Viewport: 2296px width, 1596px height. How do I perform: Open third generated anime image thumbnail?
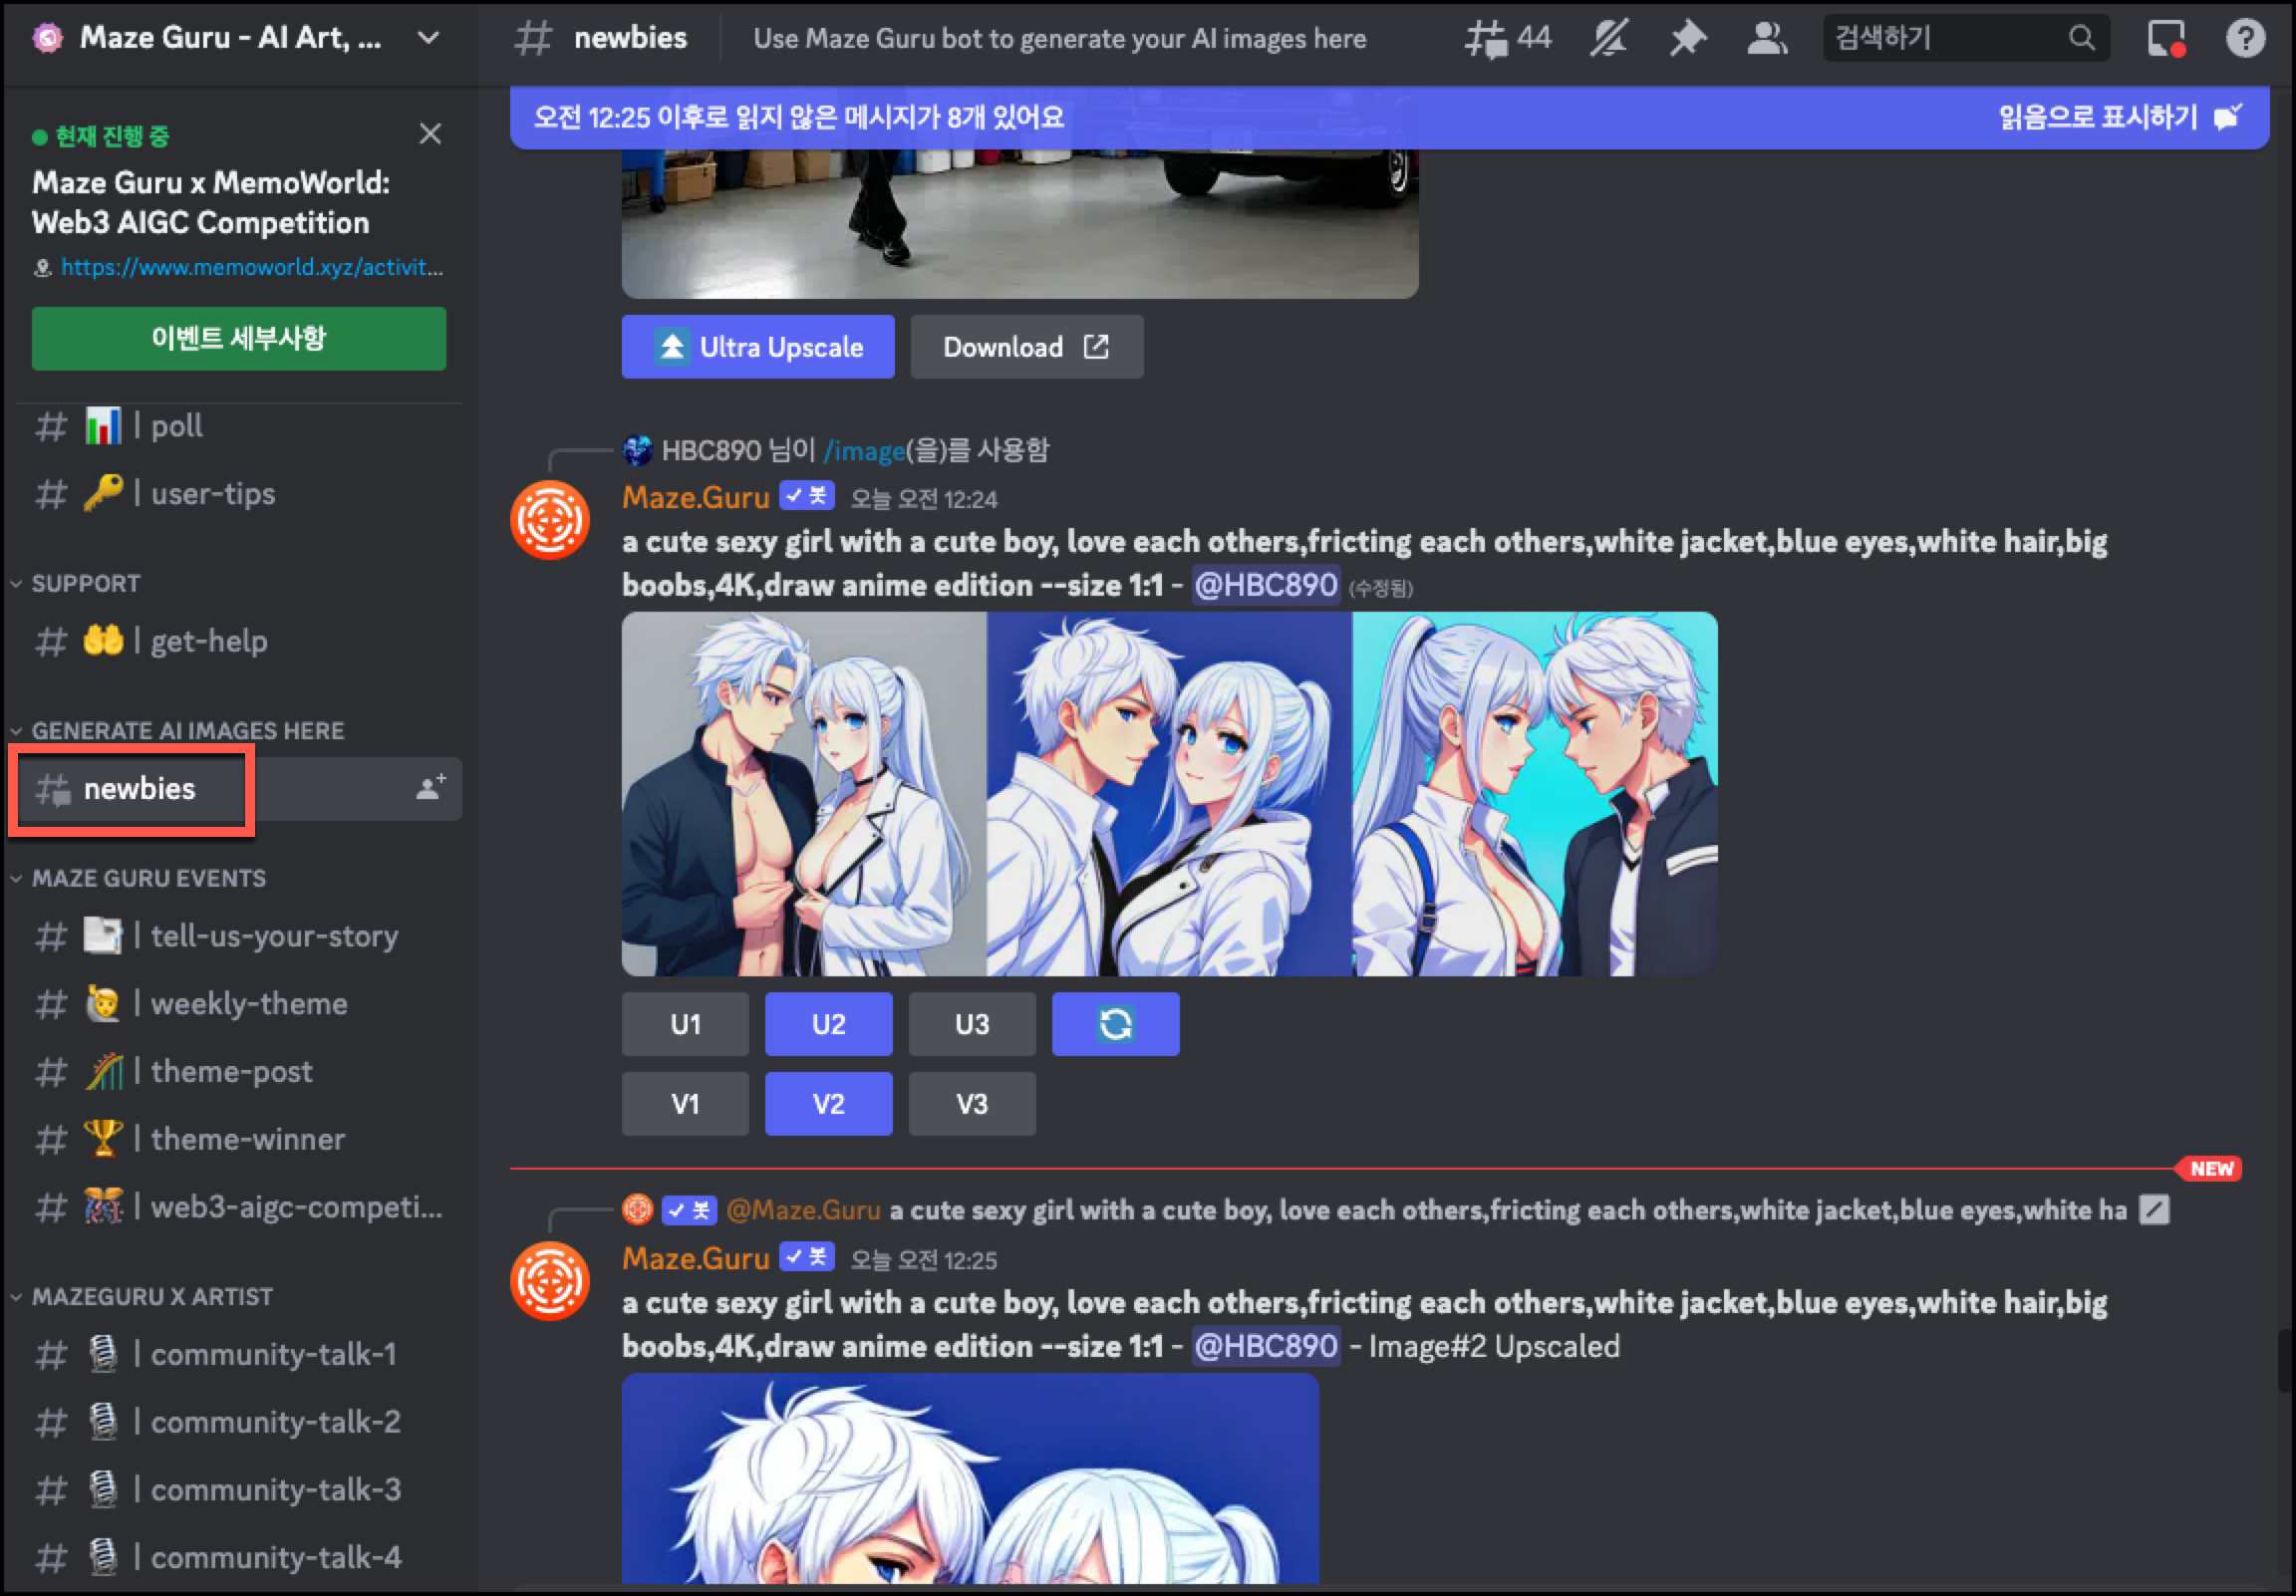tap(1534, 793)
